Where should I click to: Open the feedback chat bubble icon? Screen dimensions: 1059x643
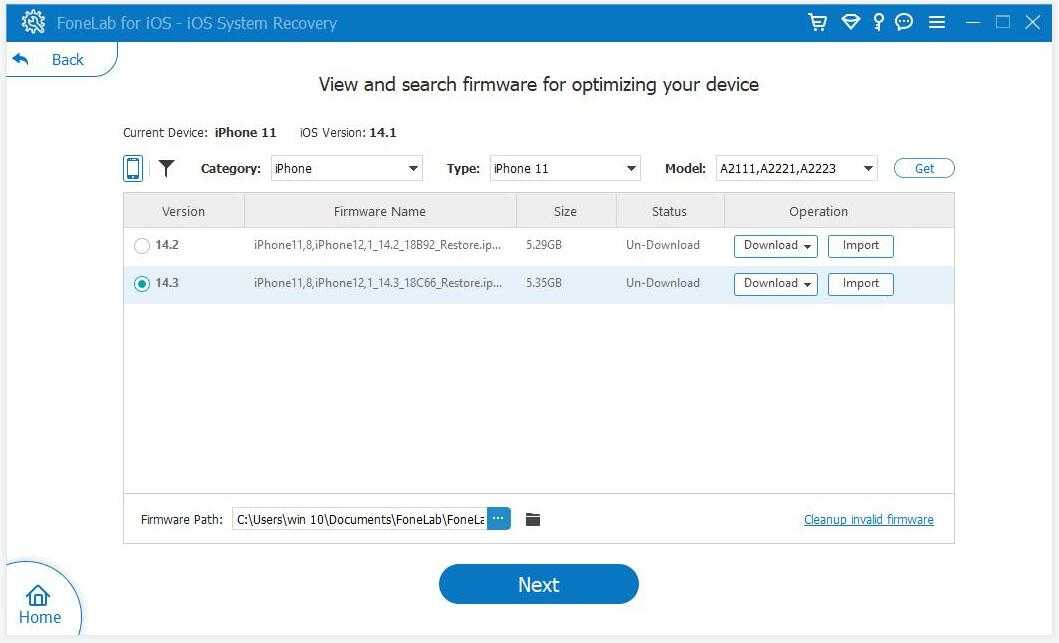(x=904, y=22)
